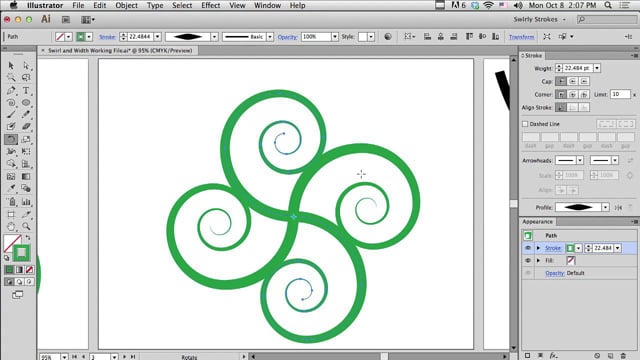Click Fill swatch in Appearance panel

point(570,260)
